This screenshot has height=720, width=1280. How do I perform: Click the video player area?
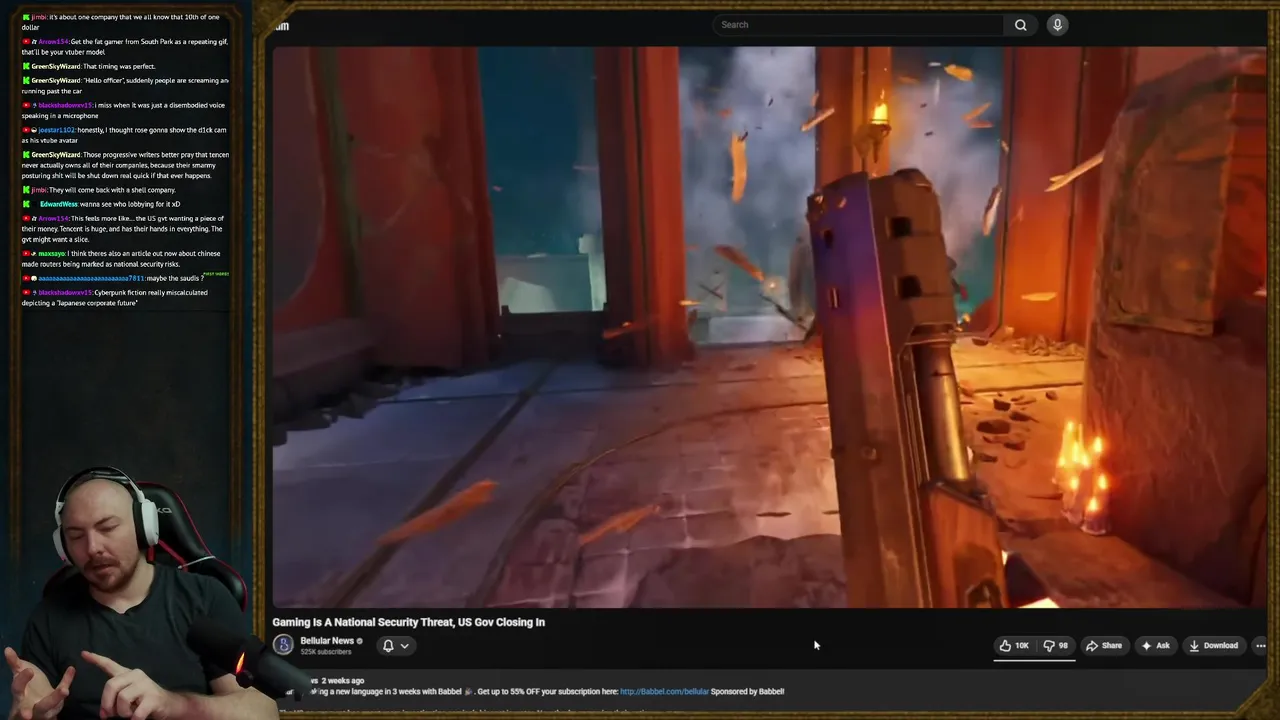click(x=769, y=326)
